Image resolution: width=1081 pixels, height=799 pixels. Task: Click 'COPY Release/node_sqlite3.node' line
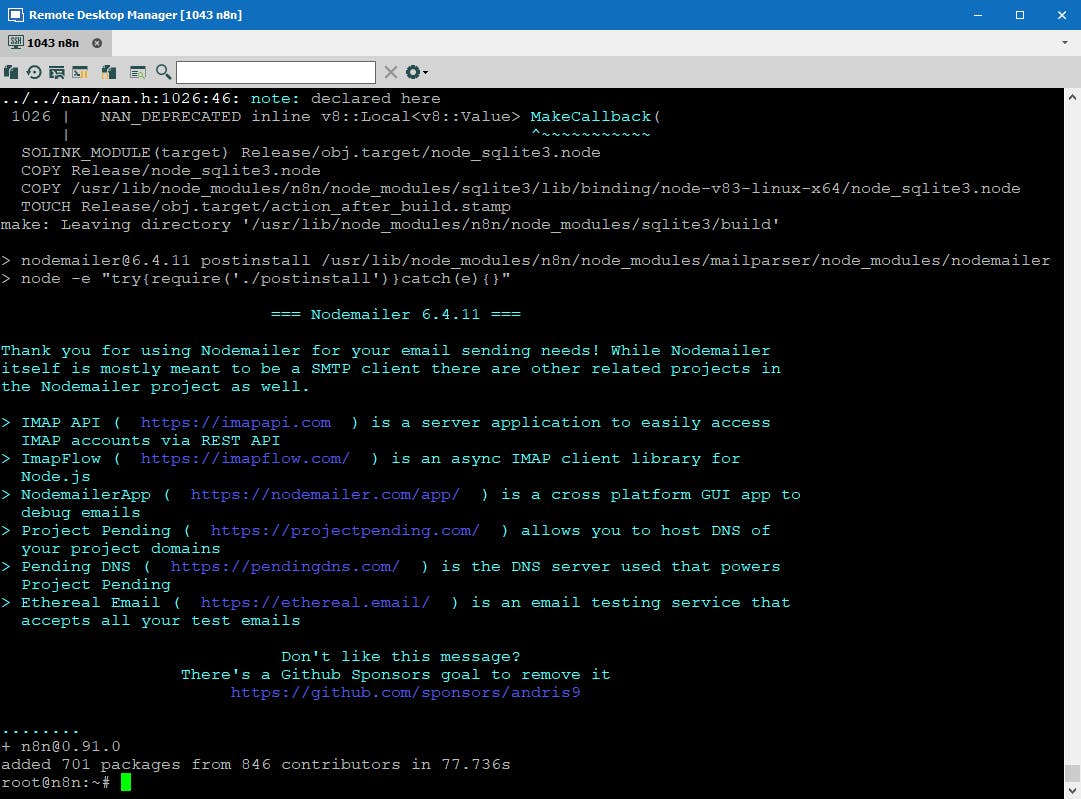coord(171,170)
